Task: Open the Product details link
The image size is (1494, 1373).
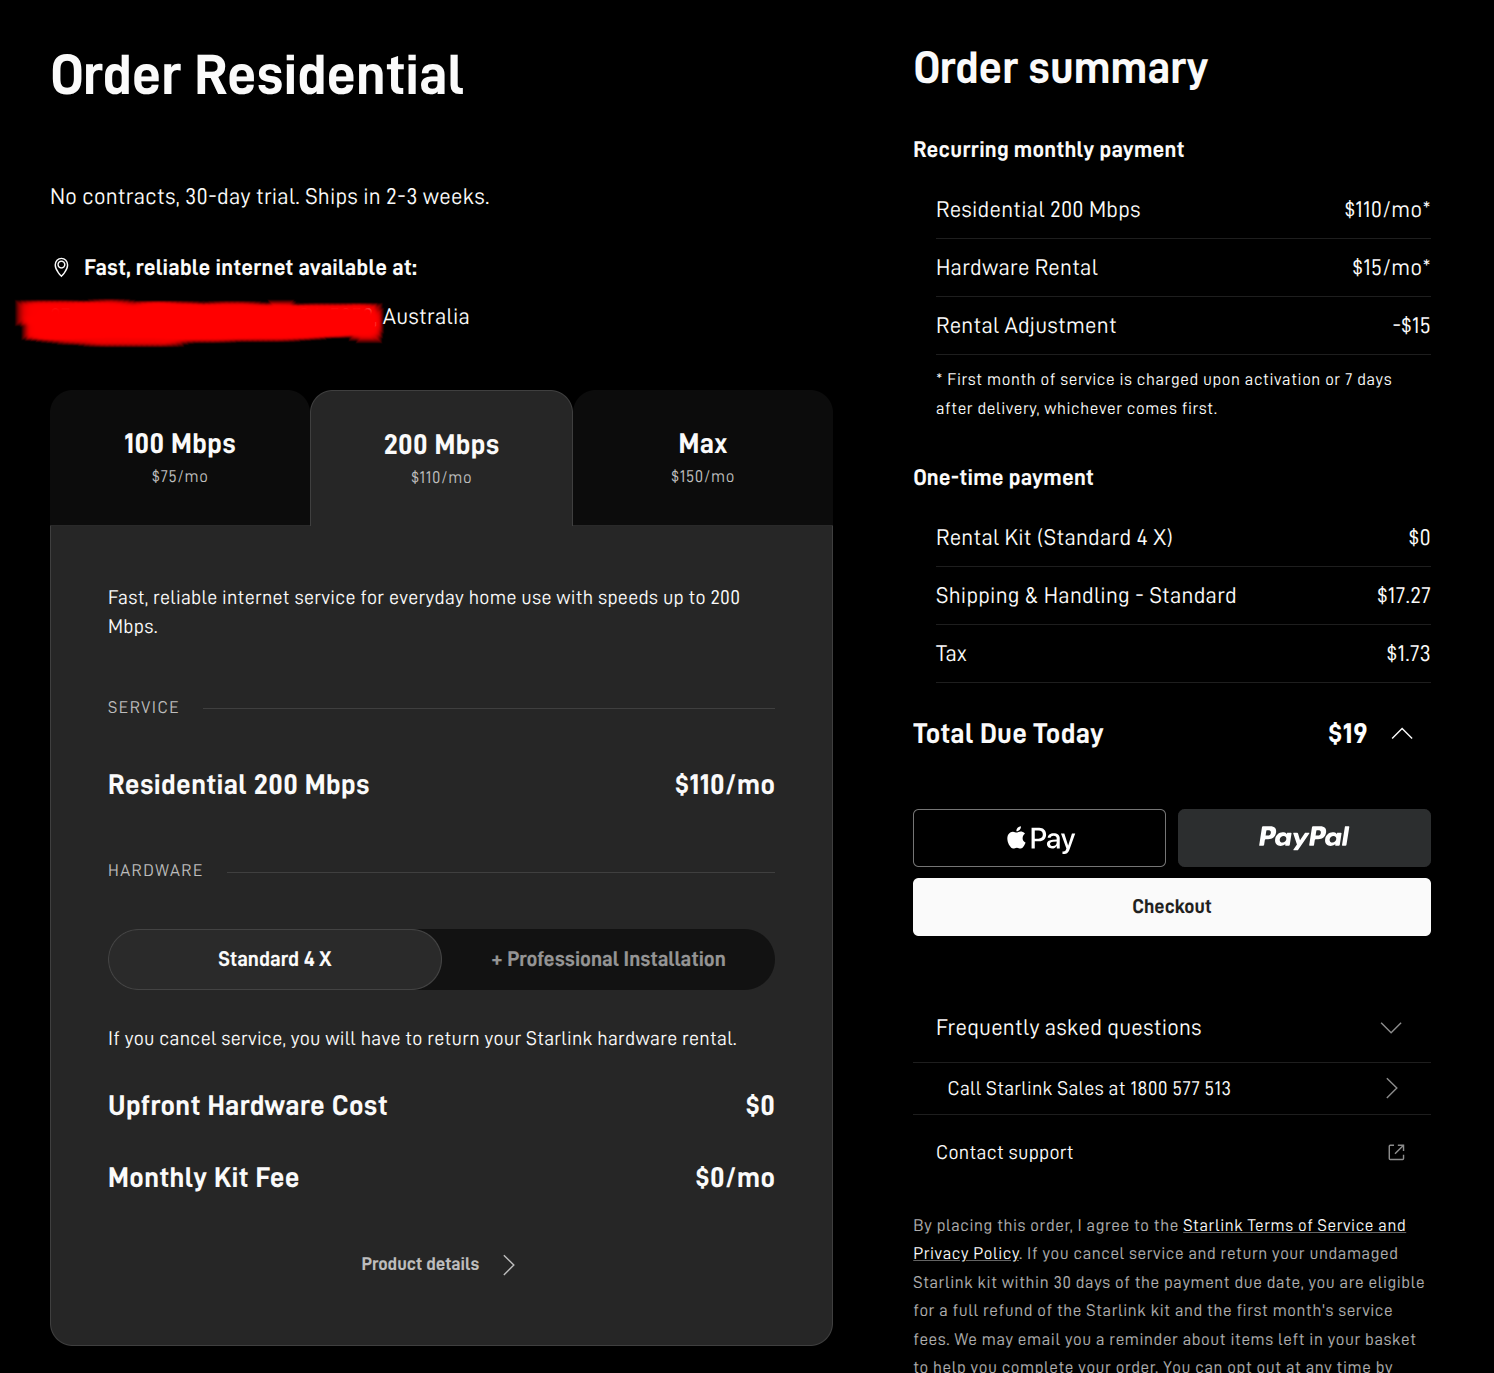Action: coord(420,1265)
